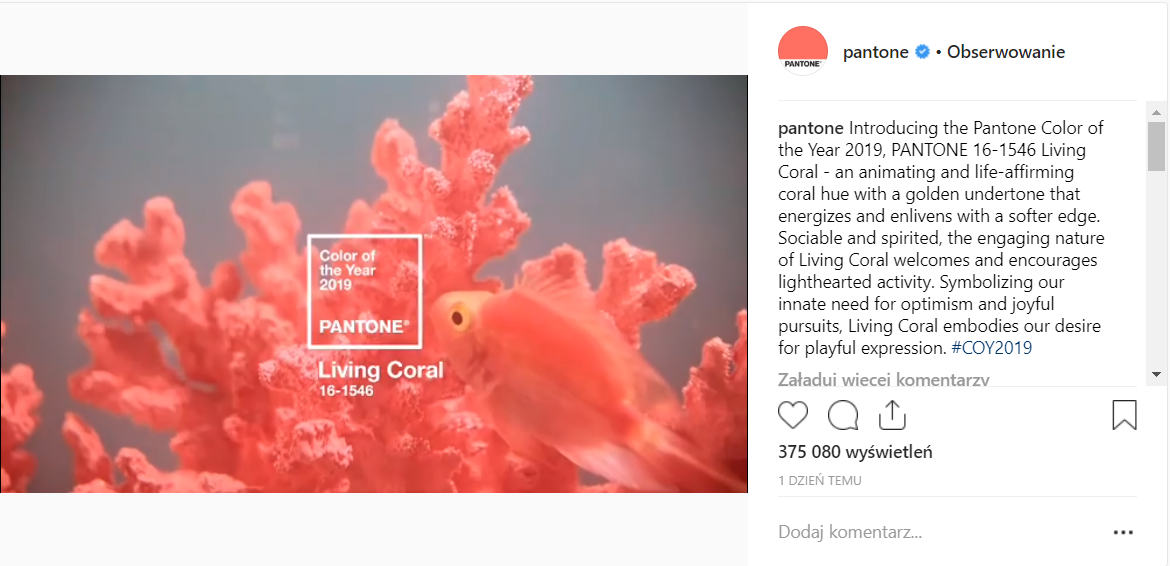1170x566 pixels.
Task: Load more comments via Załaduj więcej komentarzy
Action: [883, 380]
